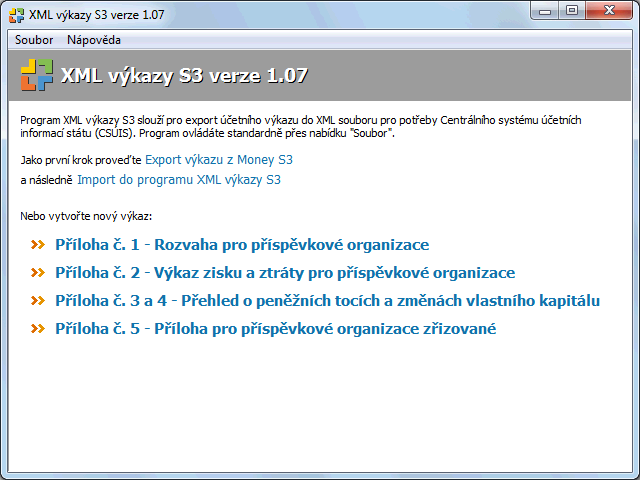Click the resize grip in the window corner
Viewport: 640px width, 480px height.
pos(631,471)
